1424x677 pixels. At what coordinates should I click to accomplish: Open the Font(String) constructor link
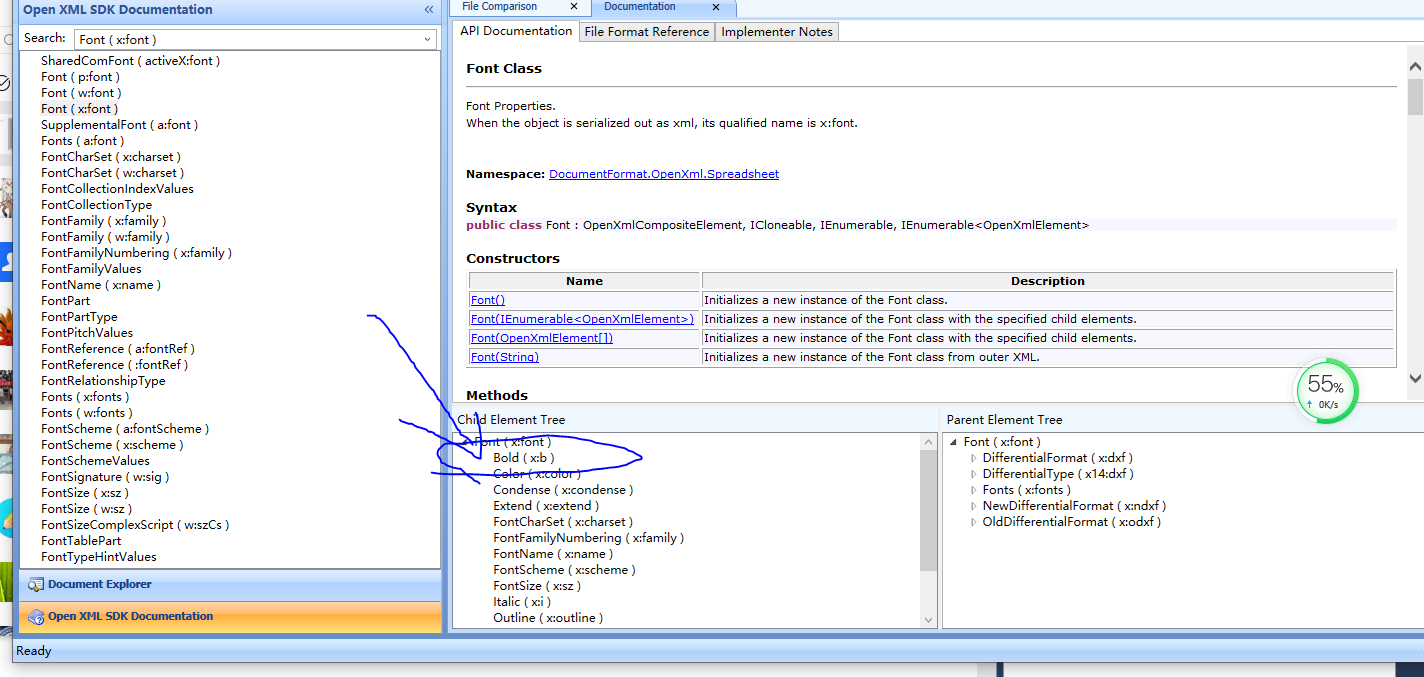tap(505, 357)
